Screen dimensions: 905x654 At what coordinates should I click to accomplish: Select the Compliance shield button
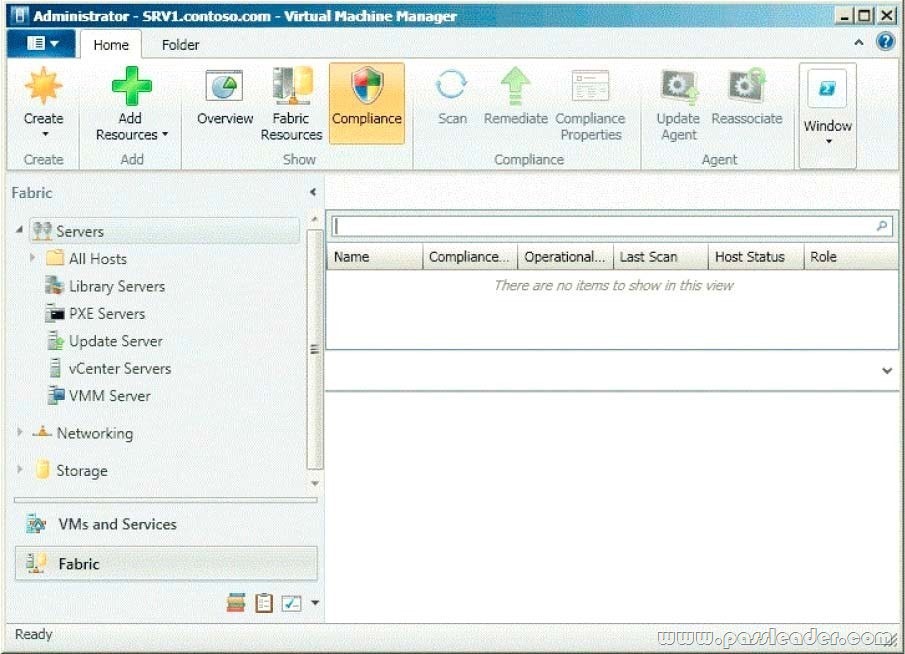367,103
